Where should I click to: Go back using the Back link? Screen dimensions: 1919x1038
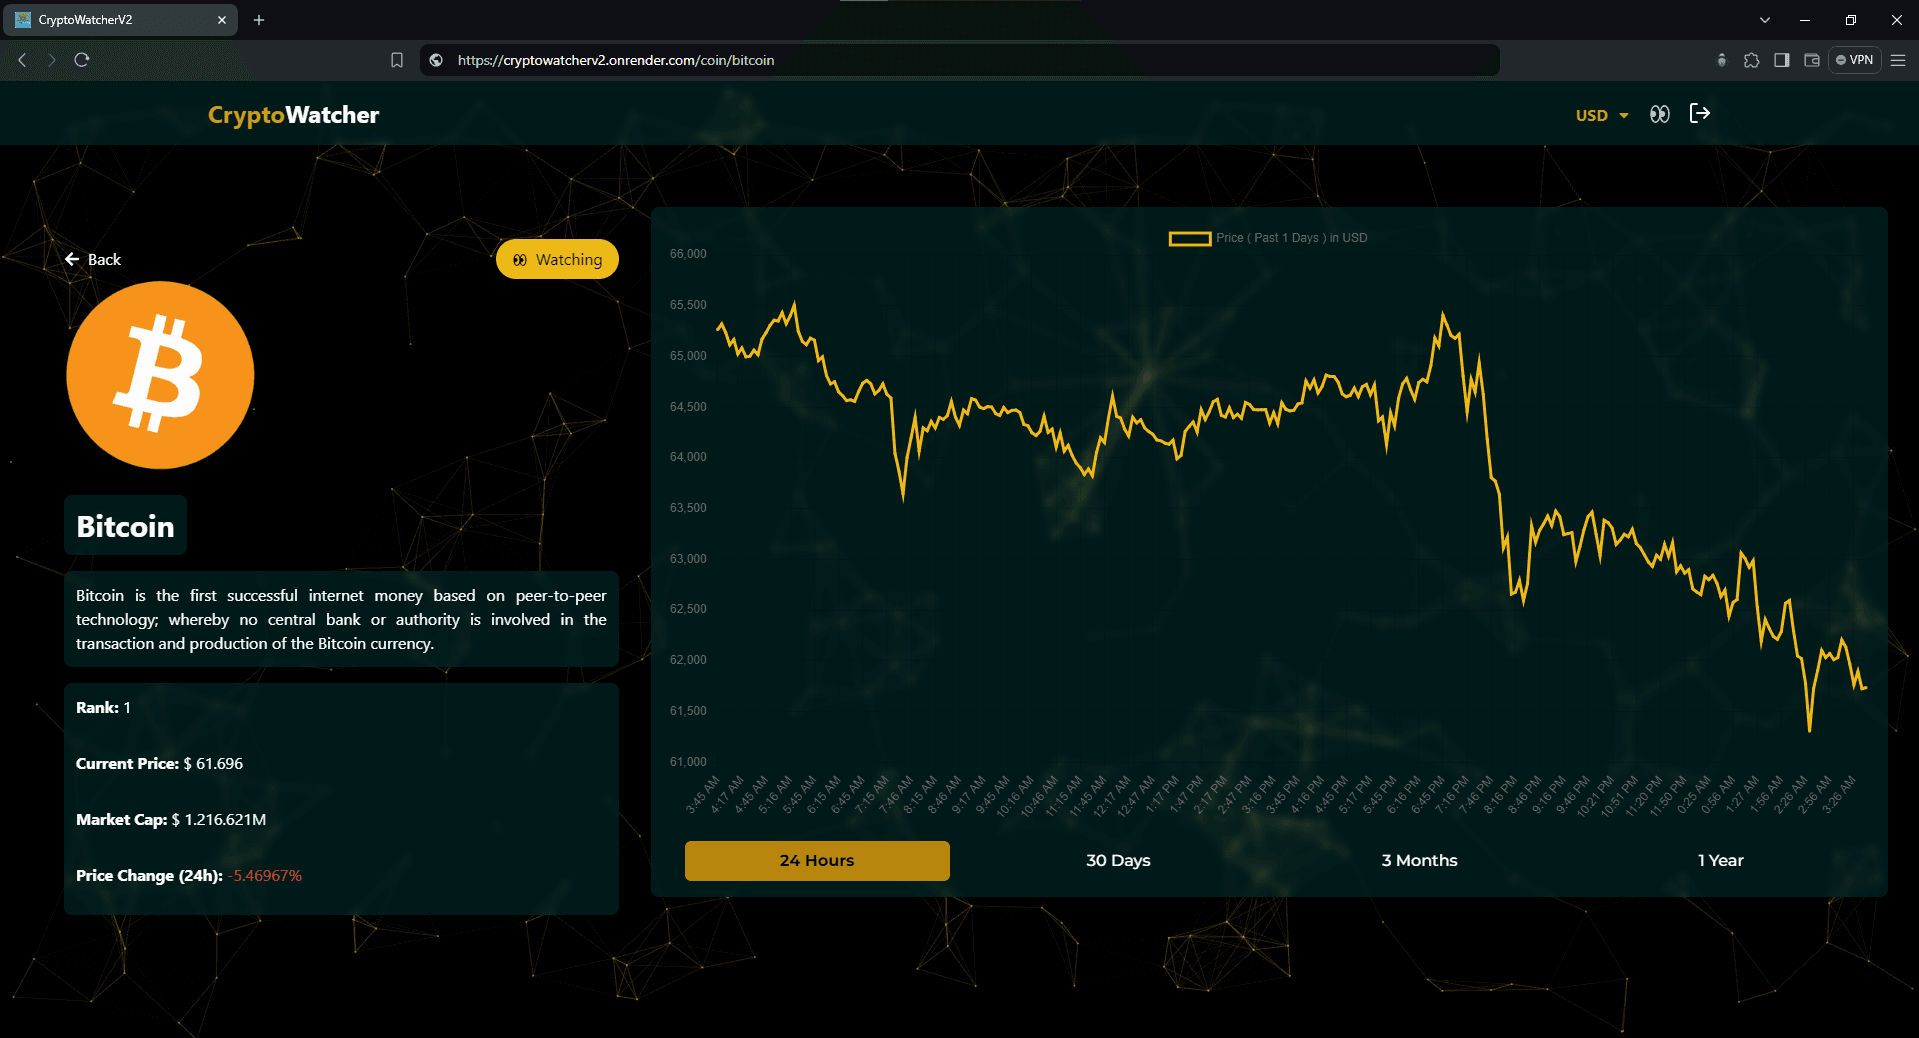tap(93, 260)
